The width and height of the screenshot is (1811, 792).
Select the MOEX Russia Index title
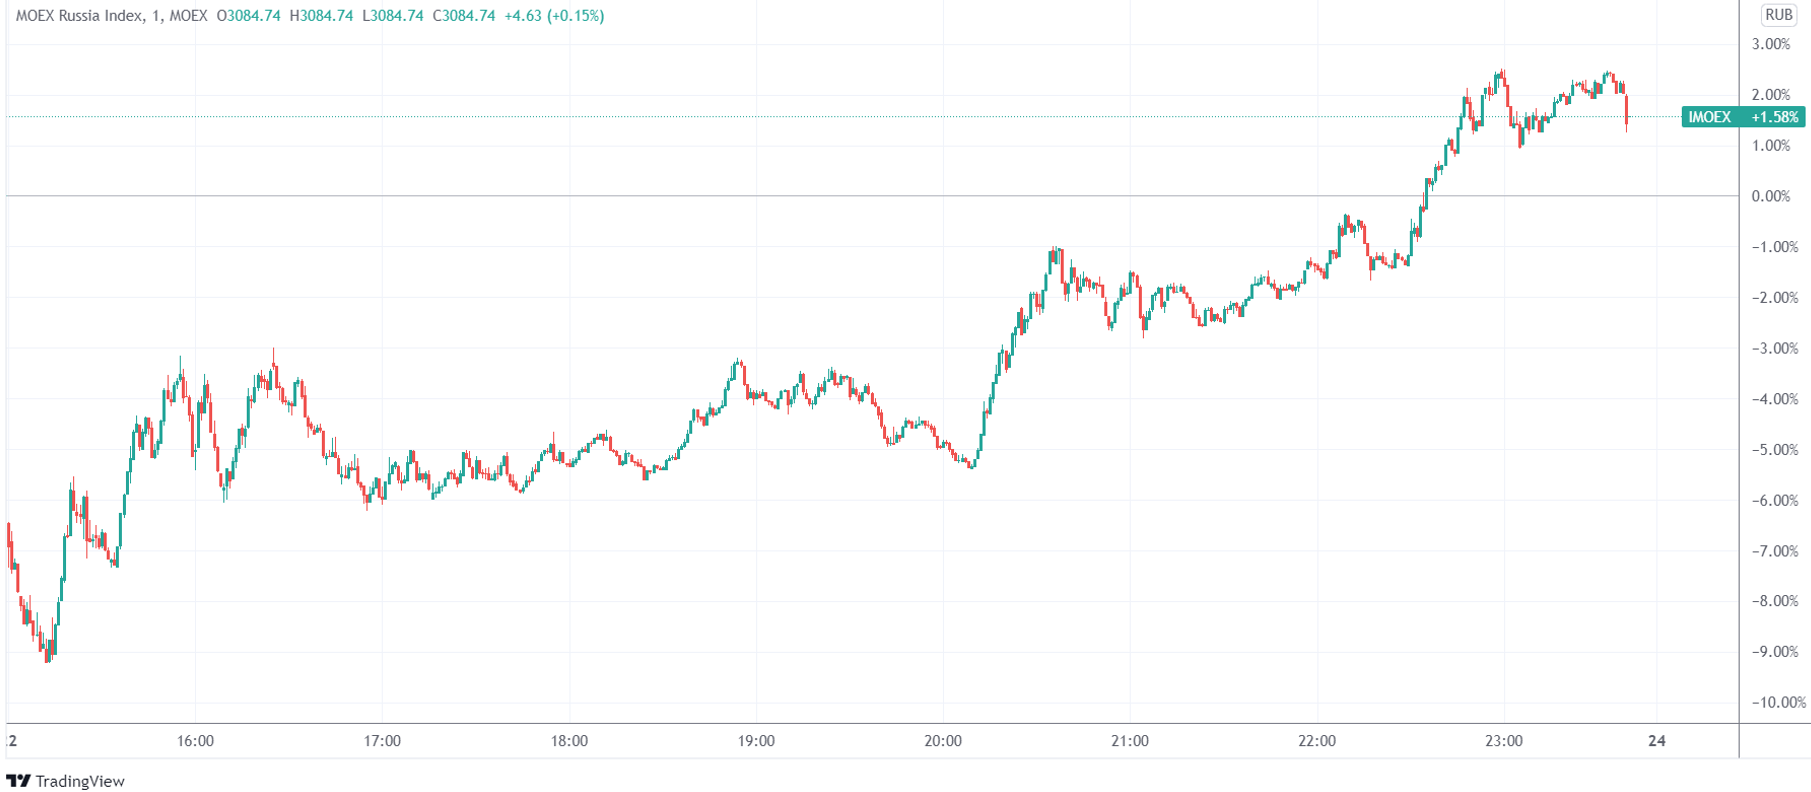[80, 16]
